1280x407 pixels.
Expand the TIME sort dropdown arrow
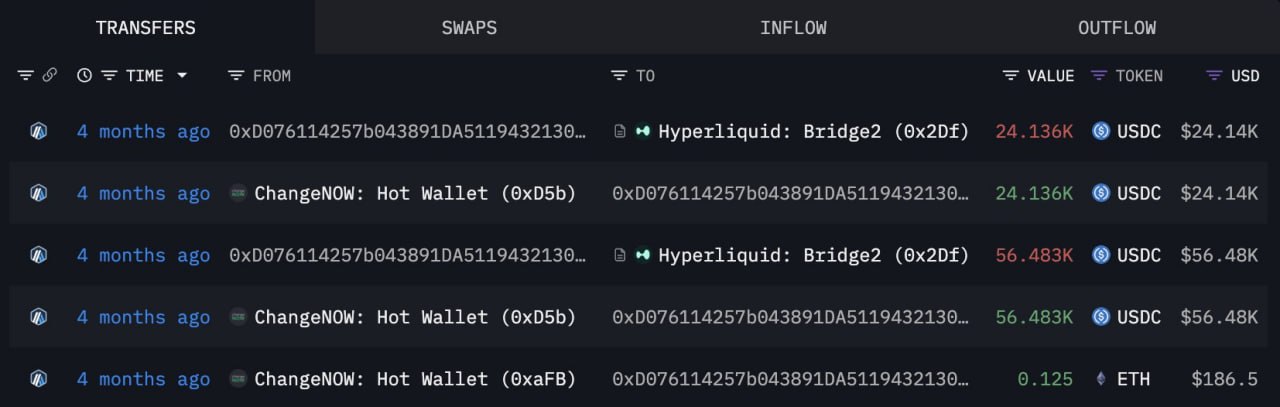click(x=182, y=76)
